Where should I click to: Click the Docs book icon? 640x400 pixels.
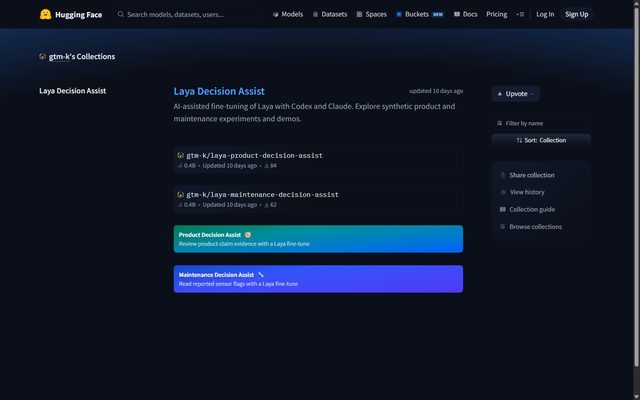click(x=457, y=14)
